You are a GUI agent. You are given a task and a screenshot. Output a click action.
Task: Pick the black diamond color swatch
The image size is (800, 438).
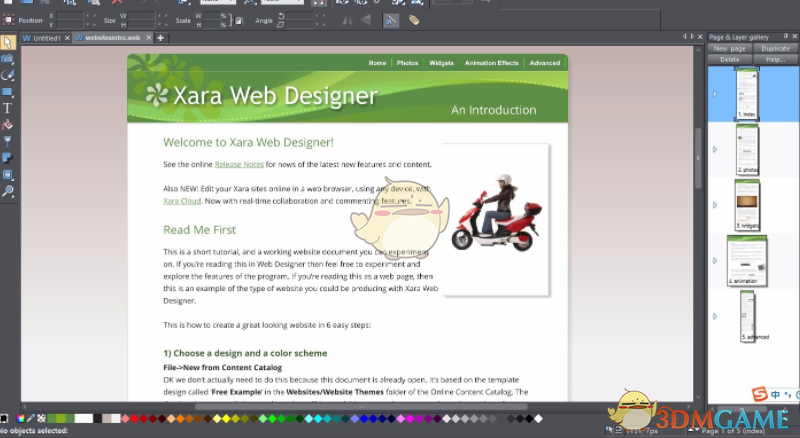pyautogui.click(x=529, y=419)
